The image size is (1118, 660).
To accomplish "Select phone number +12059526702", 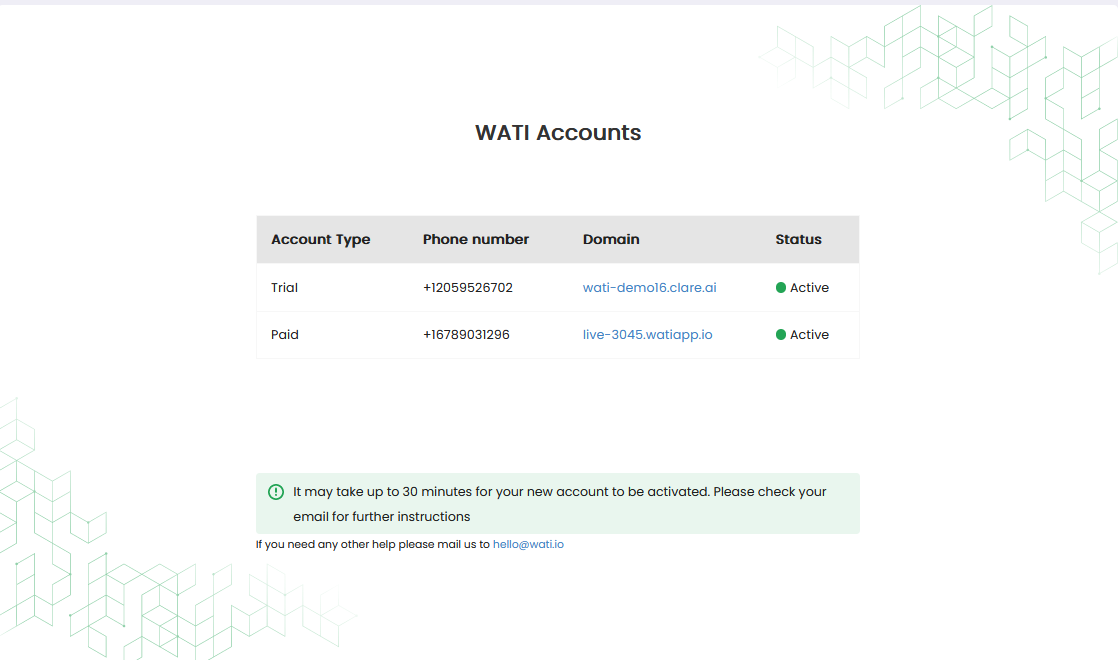I will [x=467, y=287].
